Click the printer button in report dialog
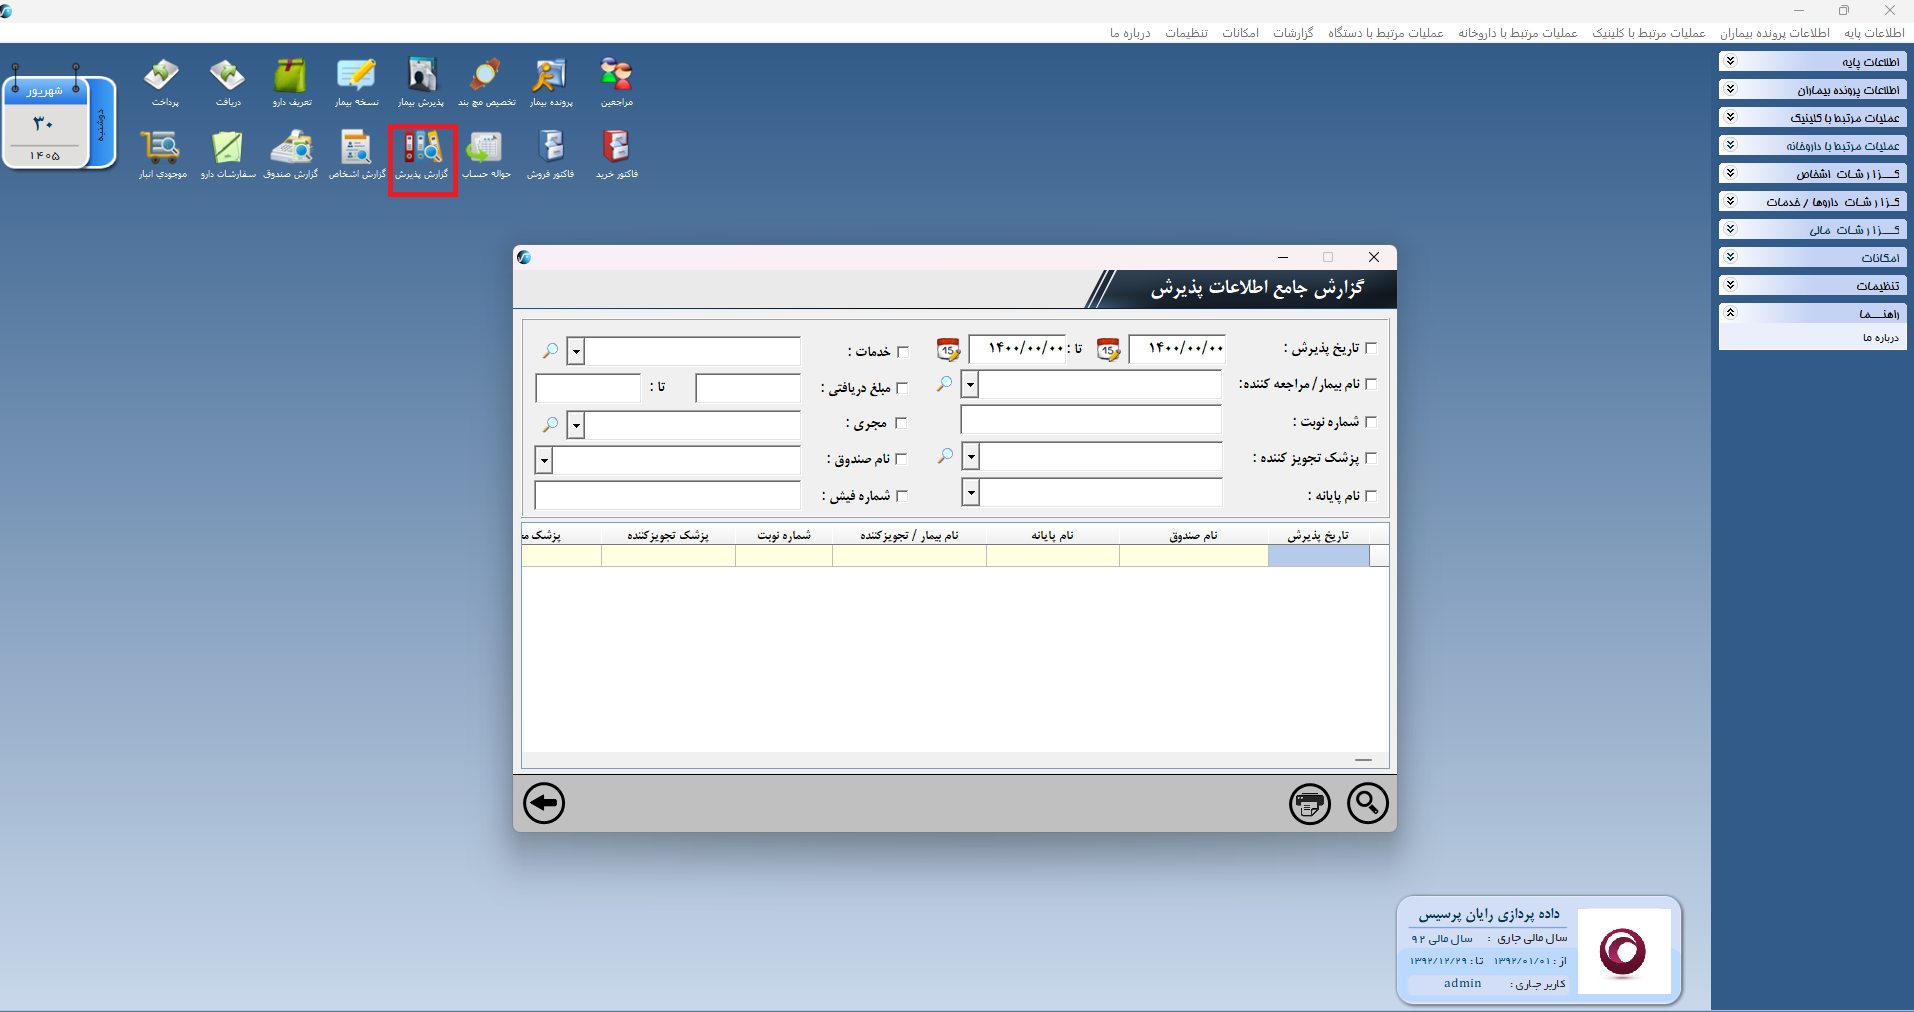This screenshot has width=1914, height=1012. point(1309,803)
